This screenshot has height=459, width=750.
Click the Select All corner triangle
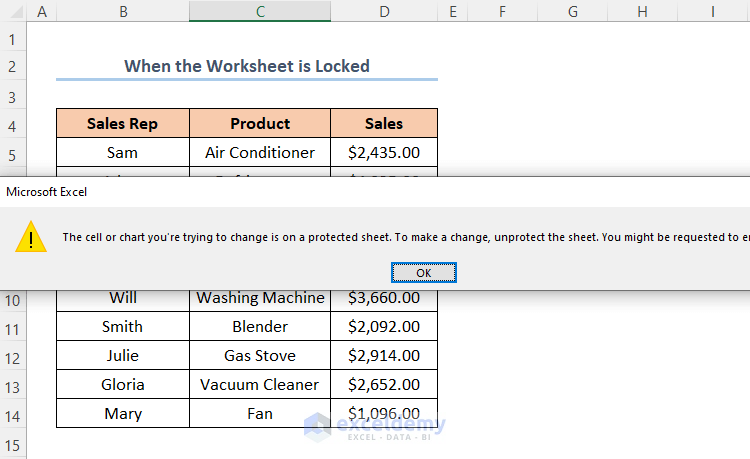click(x=13, y=11)
